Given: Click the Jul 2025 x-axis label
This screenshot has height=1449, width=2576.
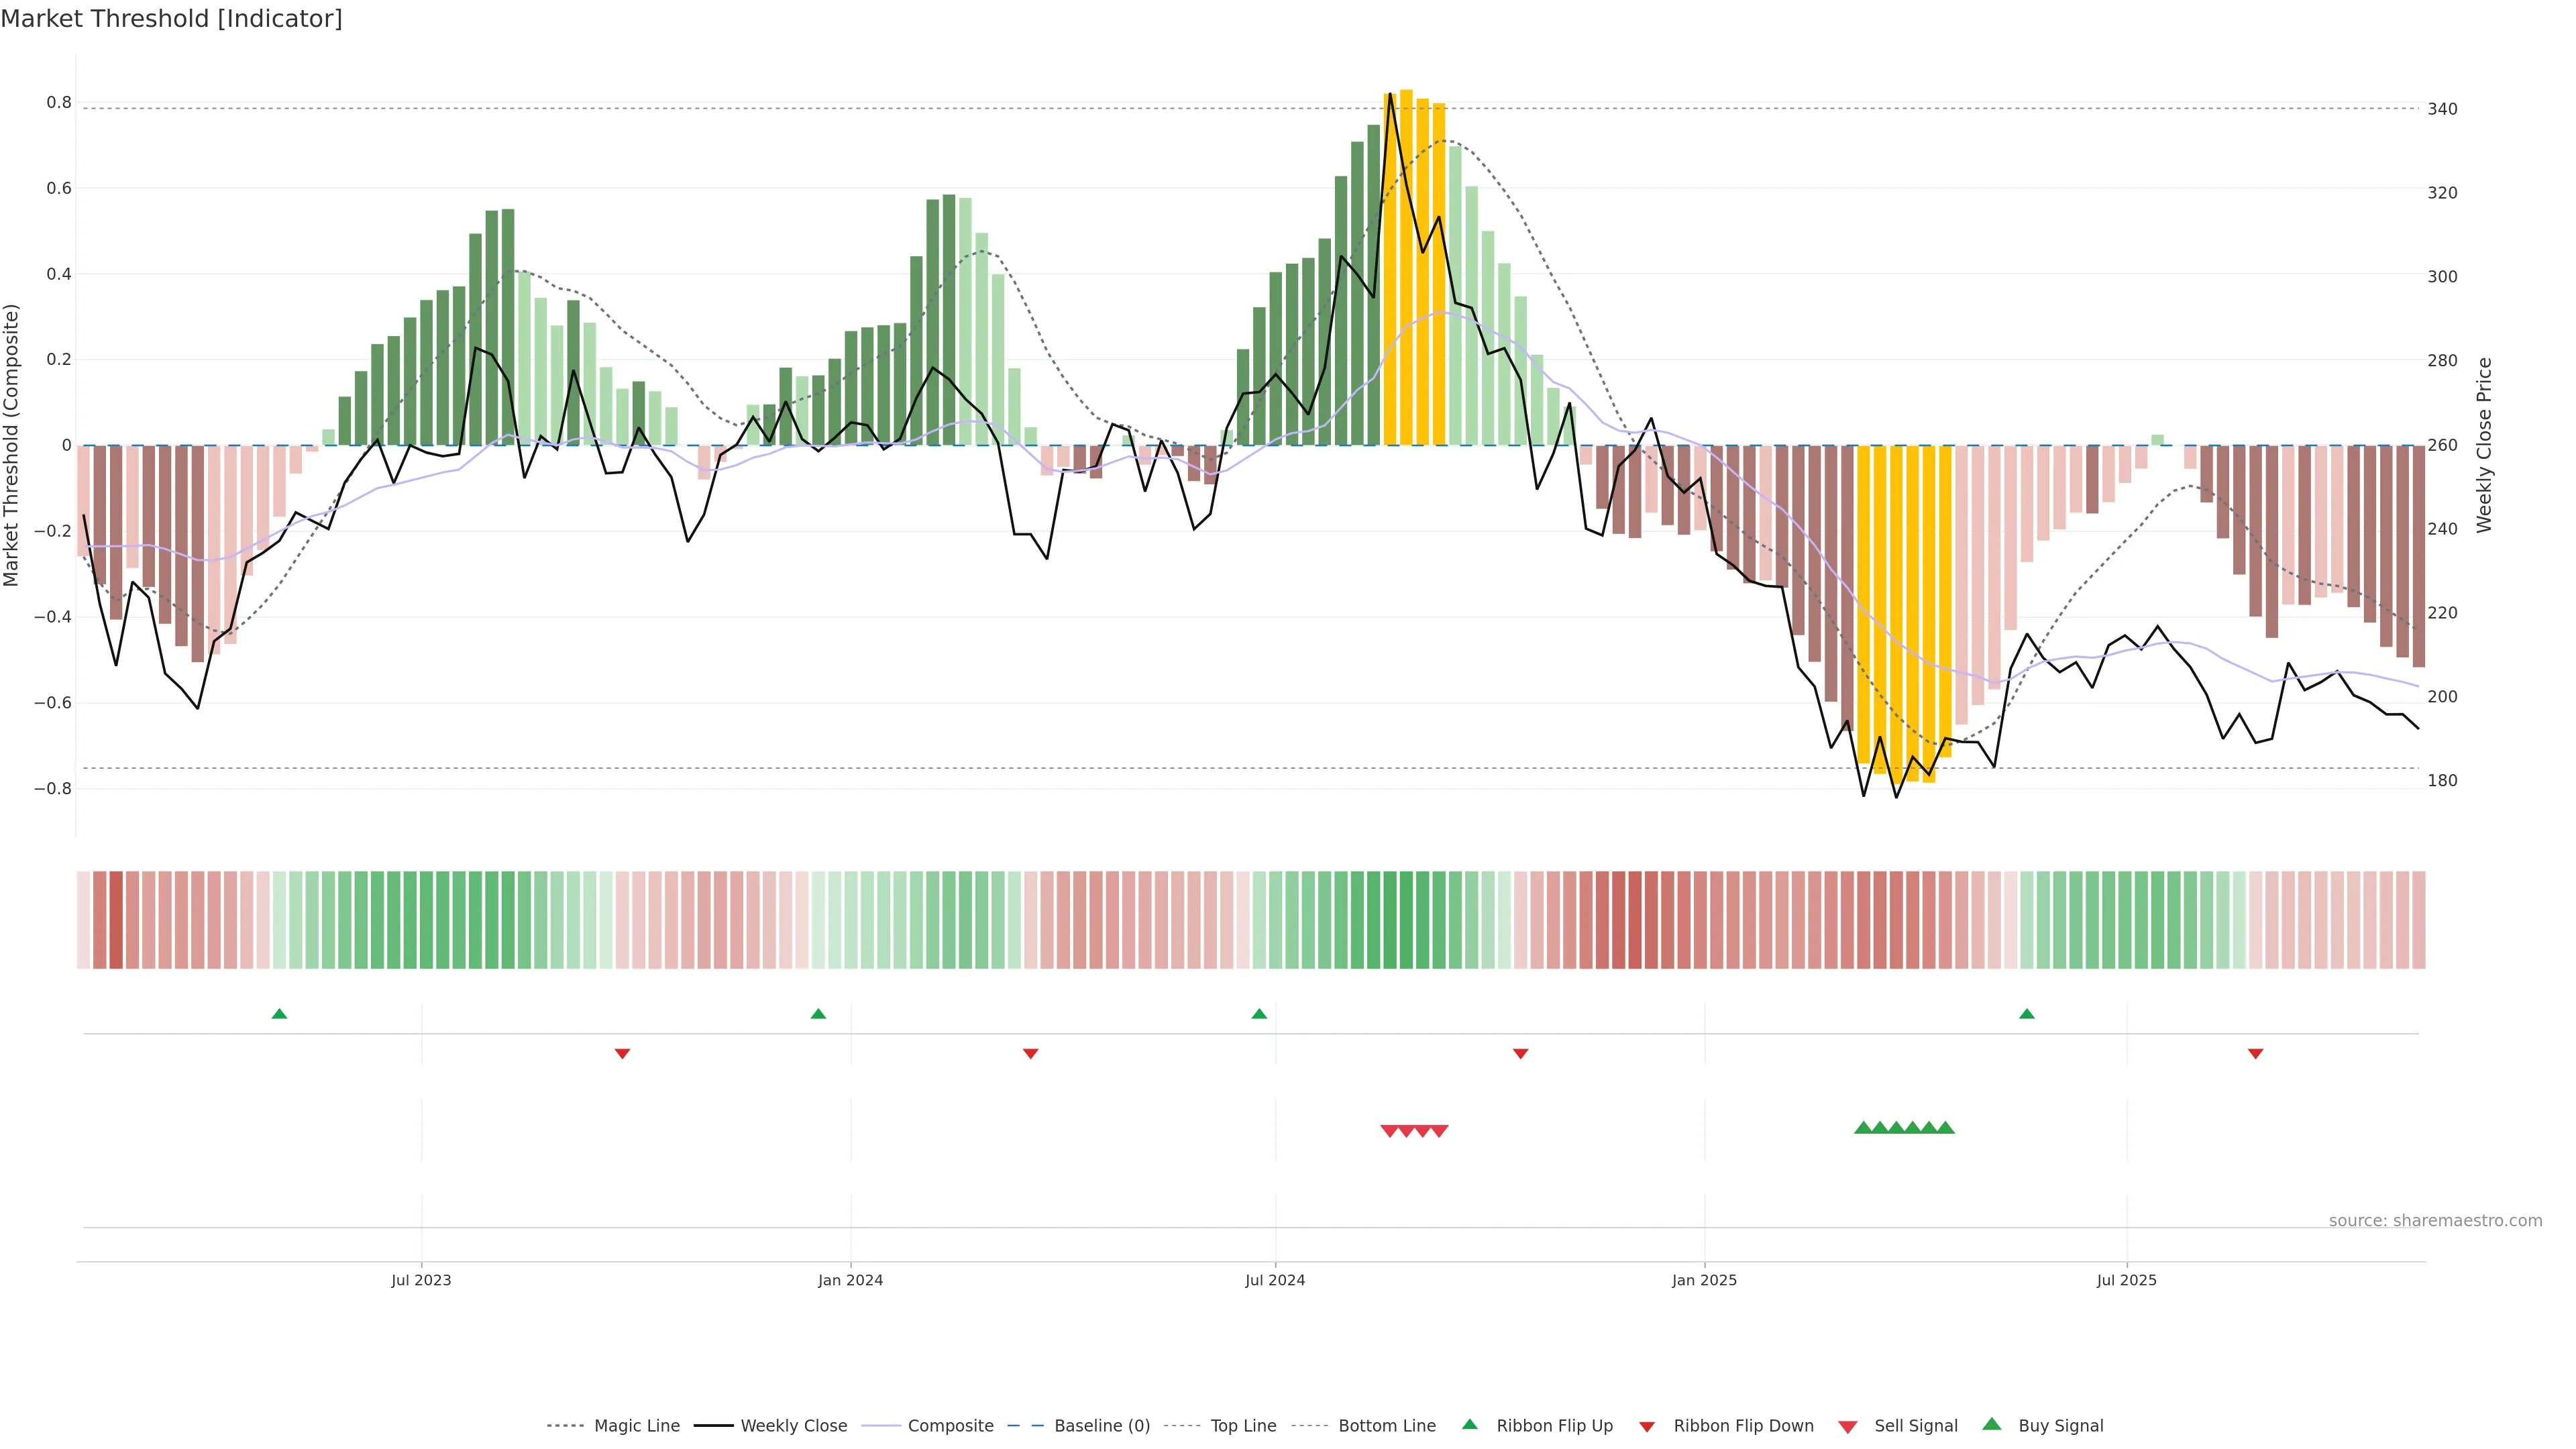Looking at the screenshot, I should coord(2126,1280).
